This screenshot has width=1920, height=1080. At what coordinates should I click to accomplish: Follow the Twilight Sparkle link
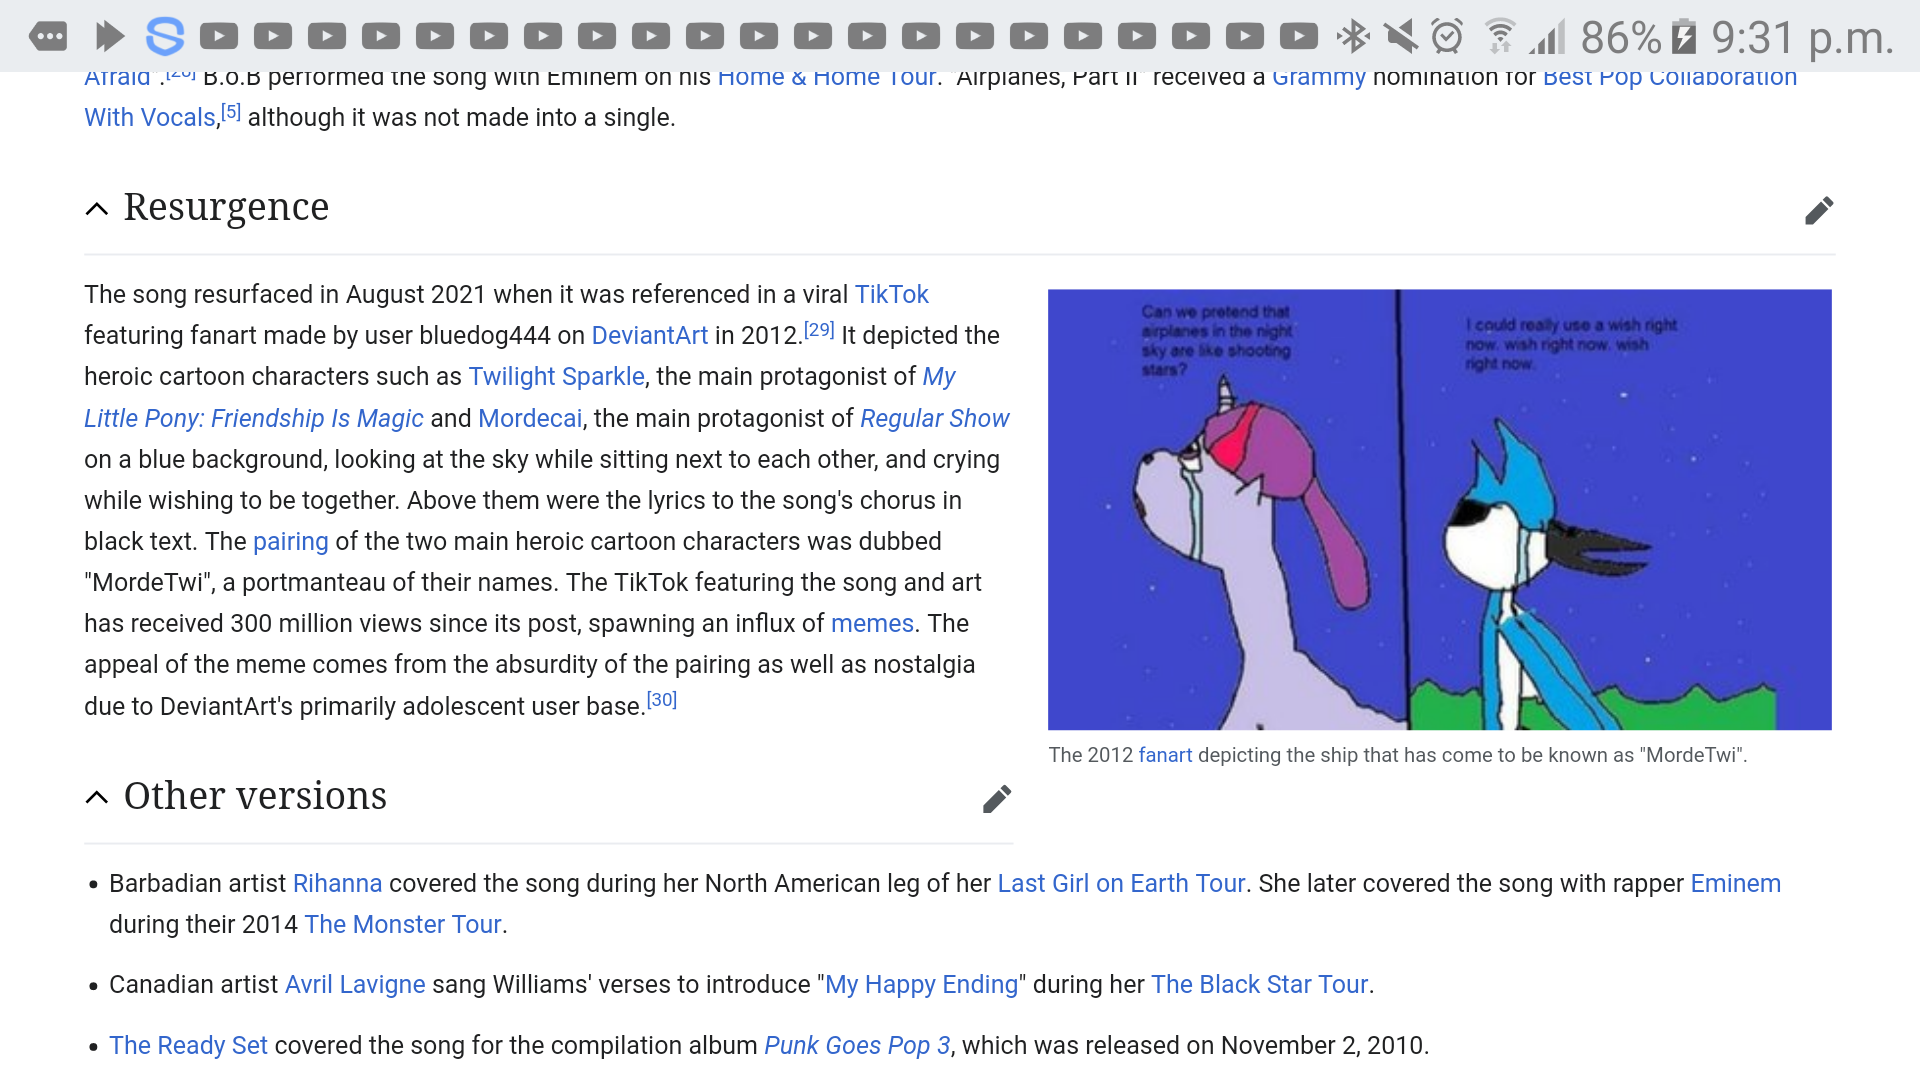tap(556, 377)
